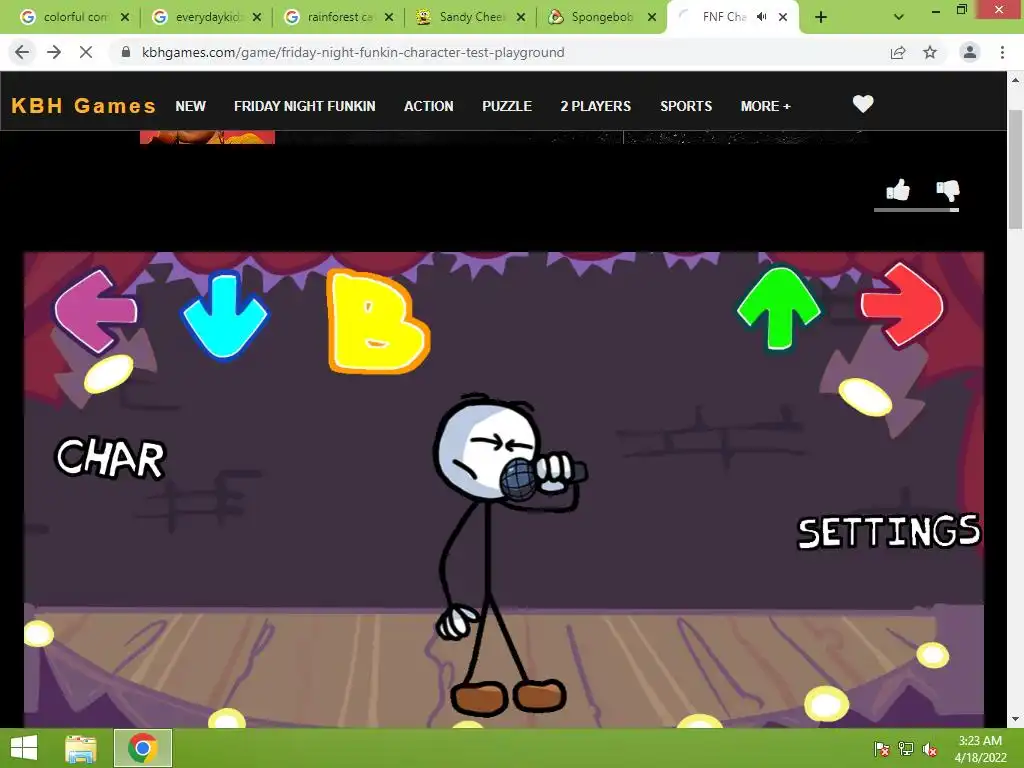Bookmark this page with the star
Image resolution: width=1024 pixels, height=768 pixels.
[930, 52]
